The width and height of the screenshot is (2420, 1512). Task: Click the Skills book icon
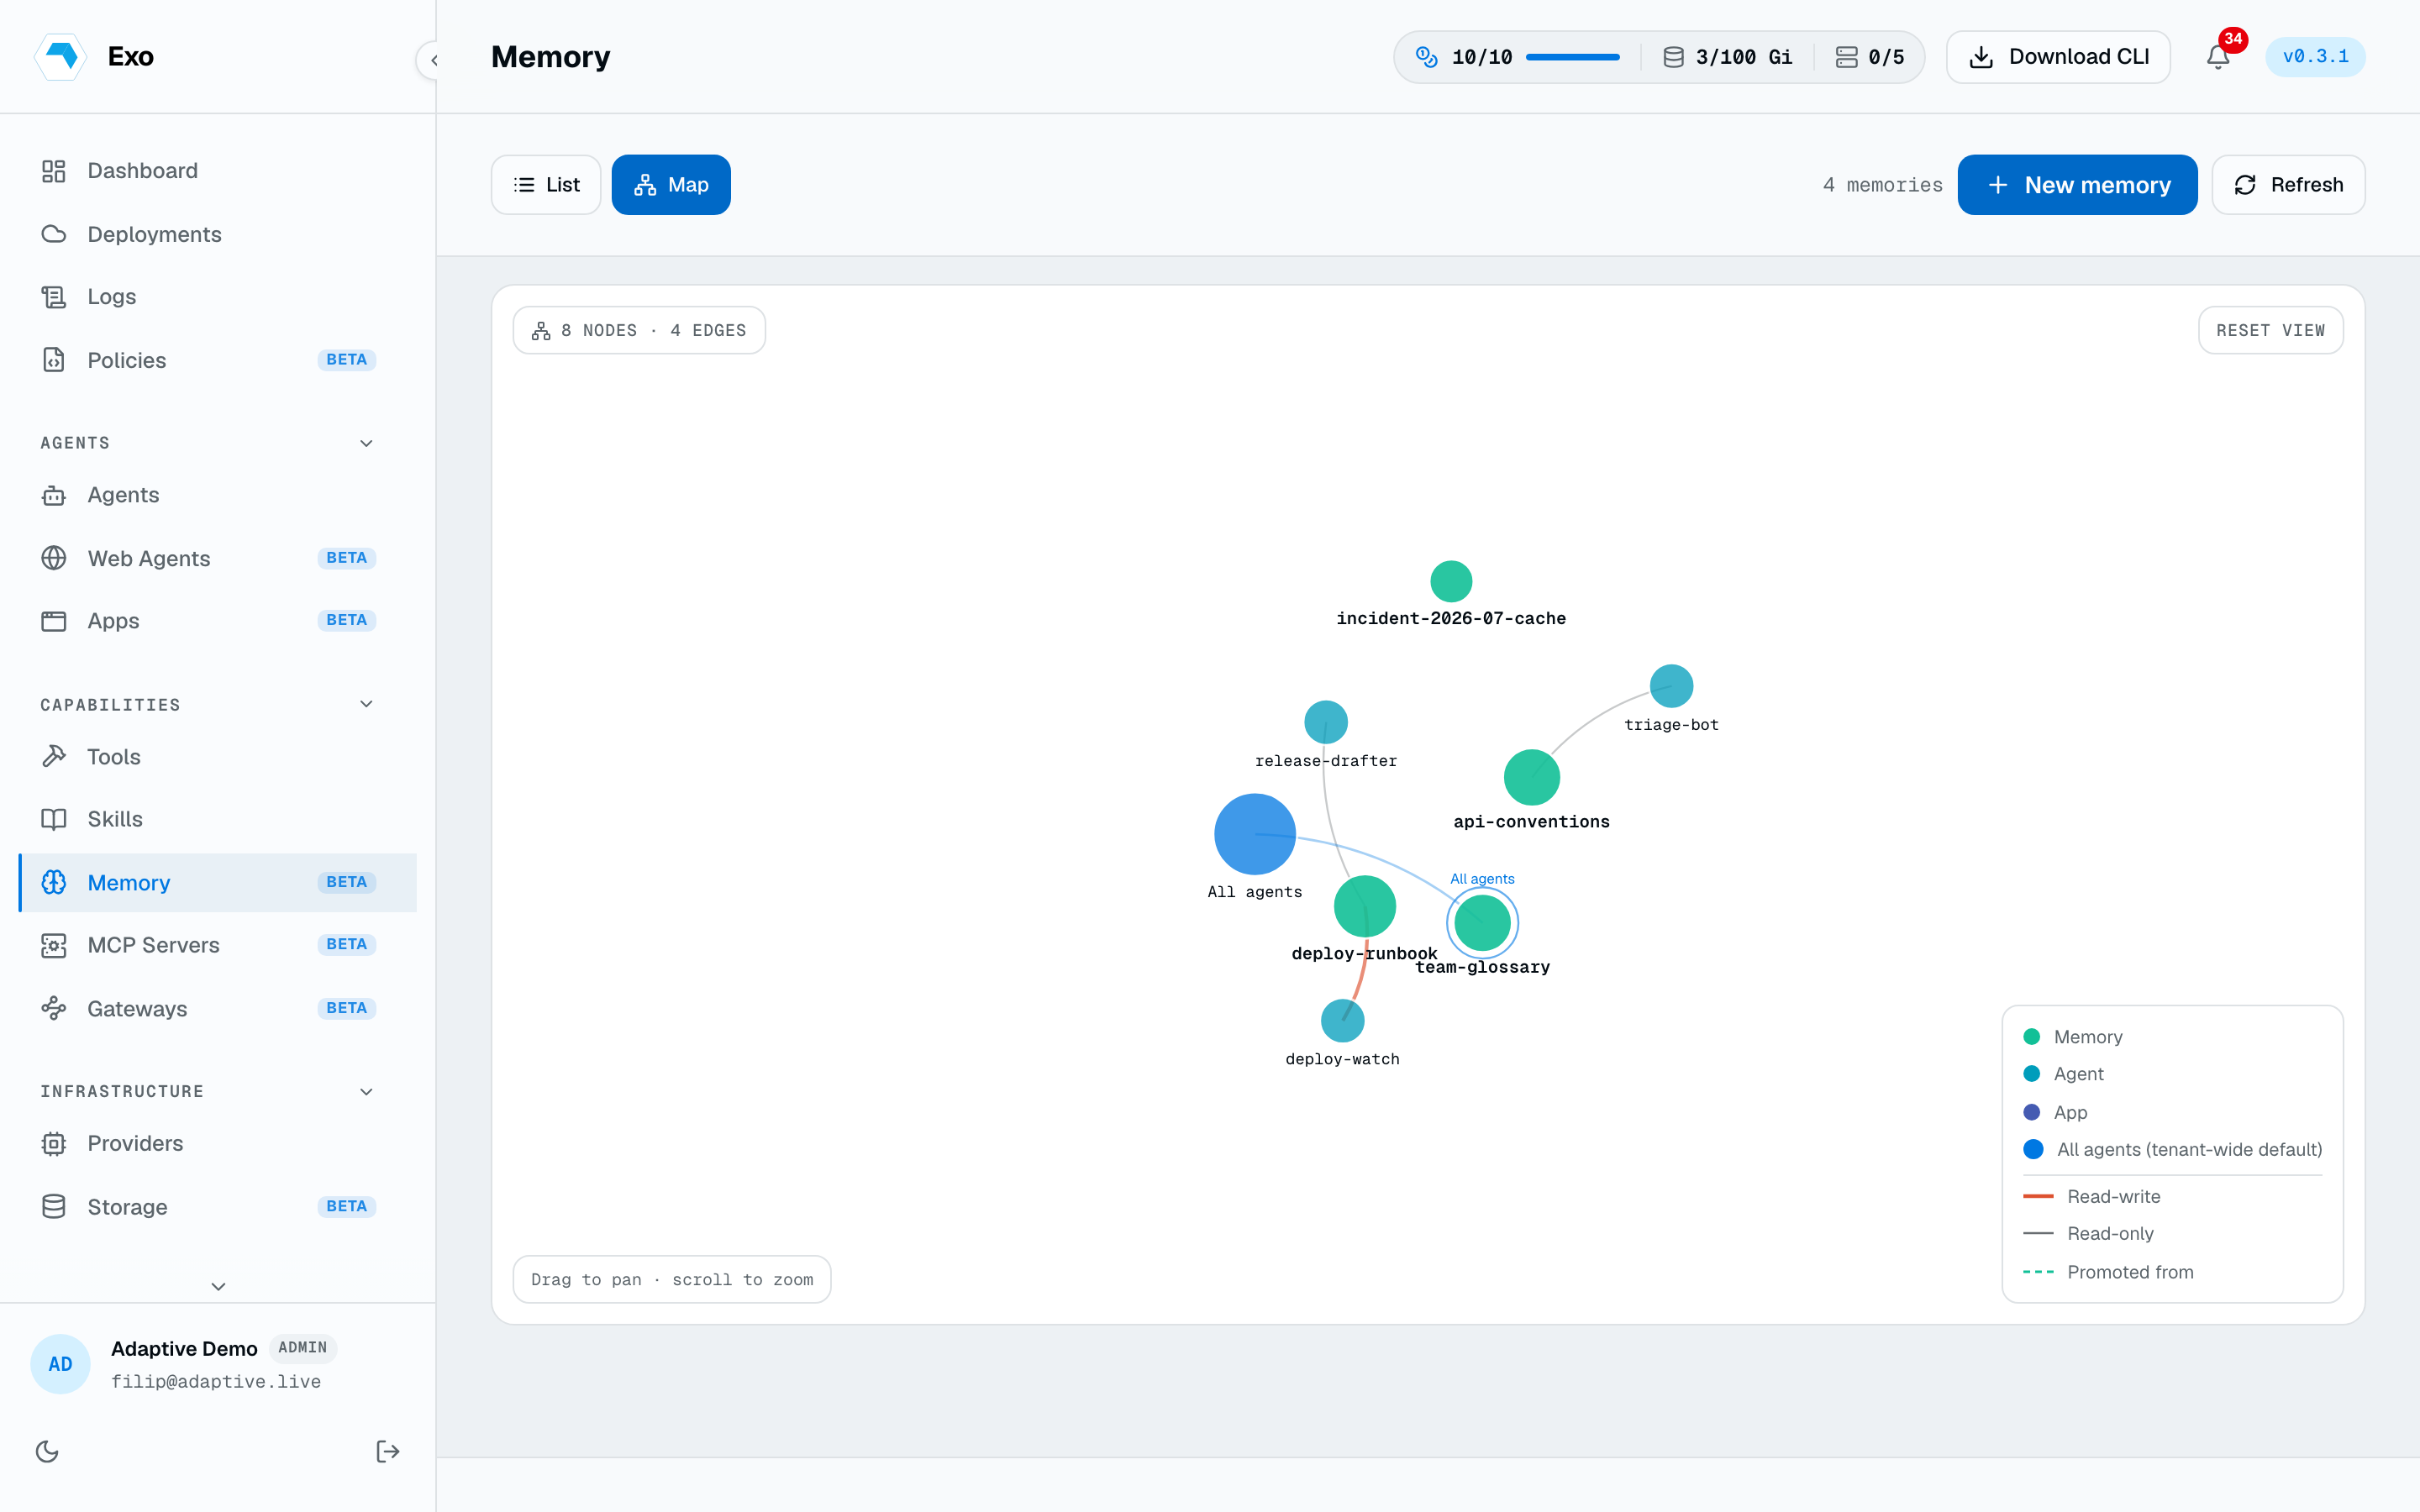[x=54, y=819]
